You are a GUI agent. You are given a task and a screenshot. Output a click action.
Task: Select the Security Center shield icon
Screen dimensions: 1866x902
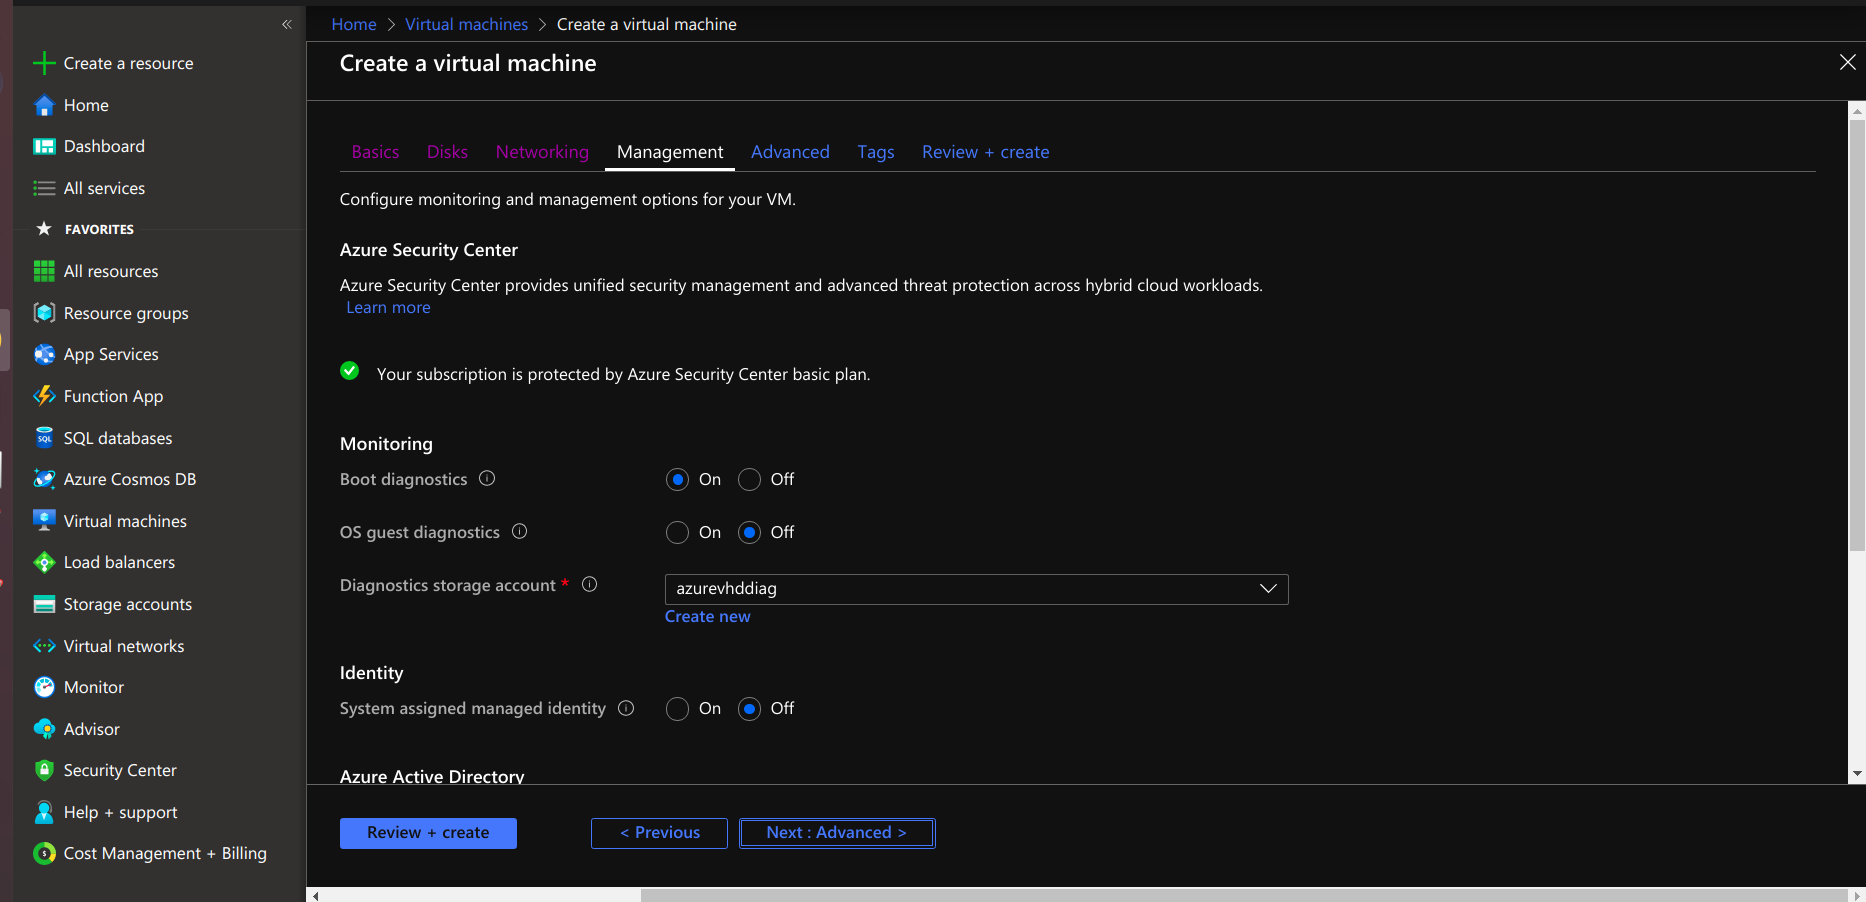click(44, 770)
